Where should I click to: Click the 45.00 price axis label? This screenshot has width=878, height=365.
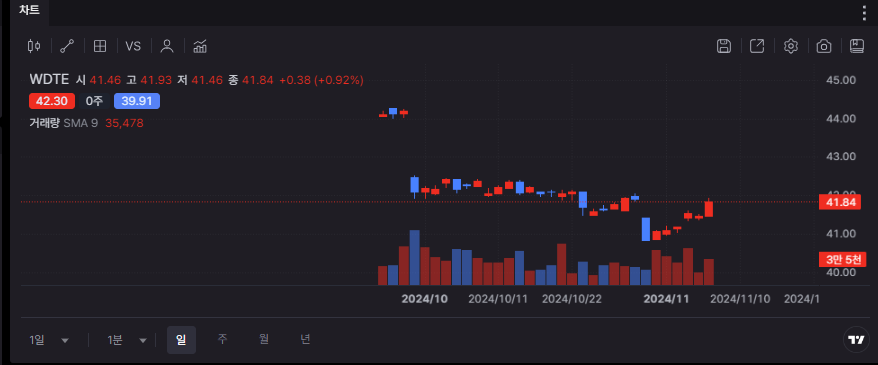click(x=841, y=80)
